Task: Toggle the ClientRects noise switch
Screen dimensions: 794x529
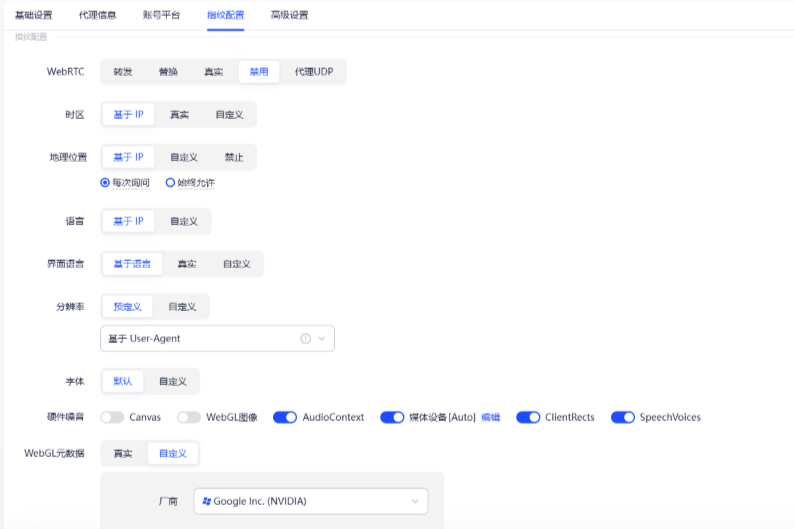Action: click(528, 417)
